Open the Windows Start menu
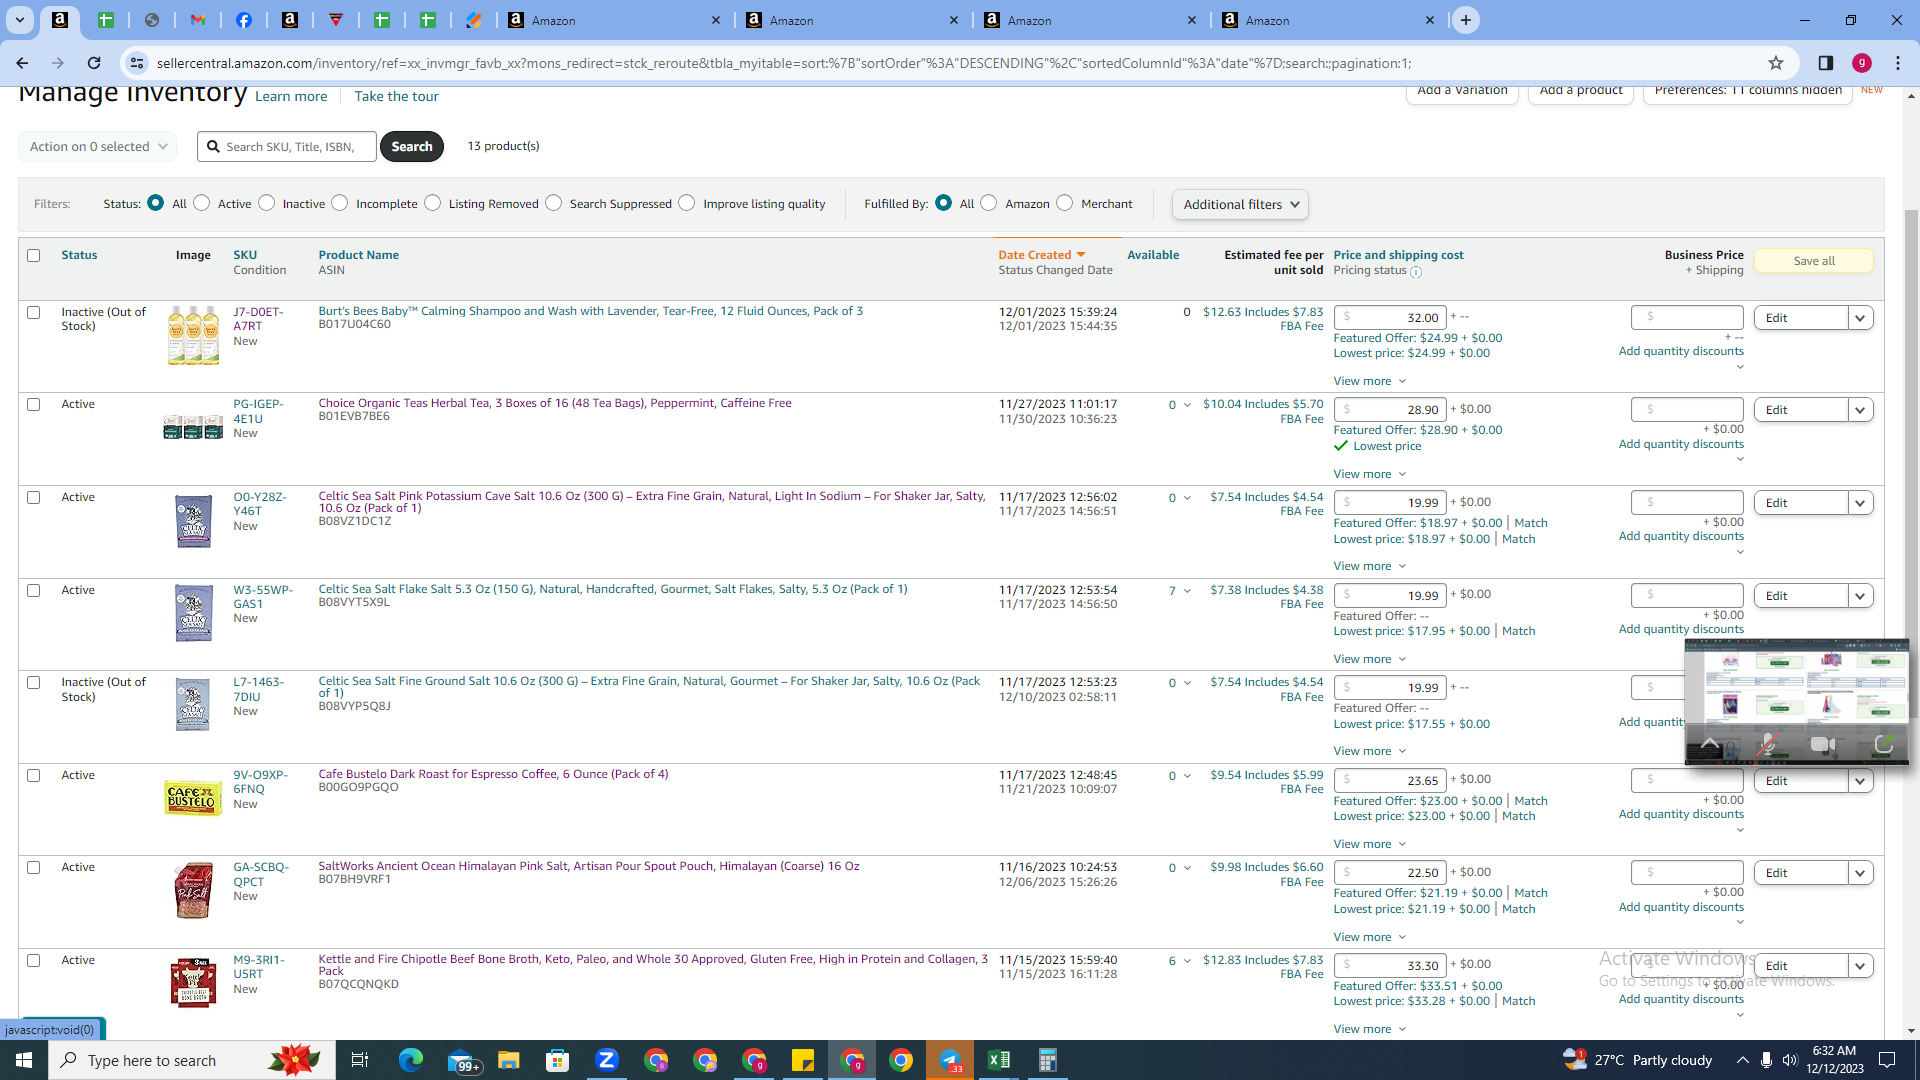1920x1080 pixels. 24,1060
